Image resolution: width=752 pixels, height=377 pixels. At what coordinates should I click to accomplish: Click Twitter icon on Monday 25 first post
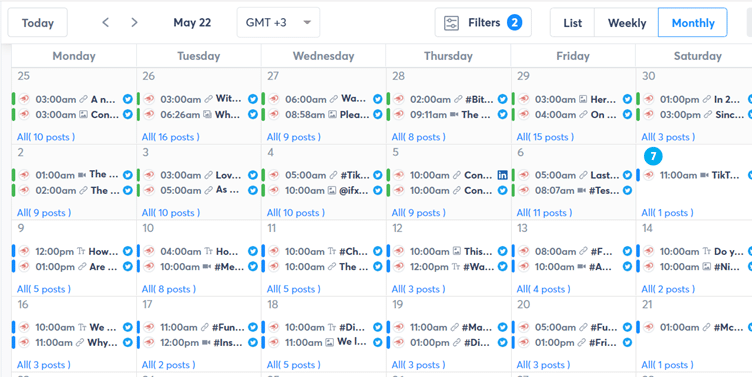128,99
